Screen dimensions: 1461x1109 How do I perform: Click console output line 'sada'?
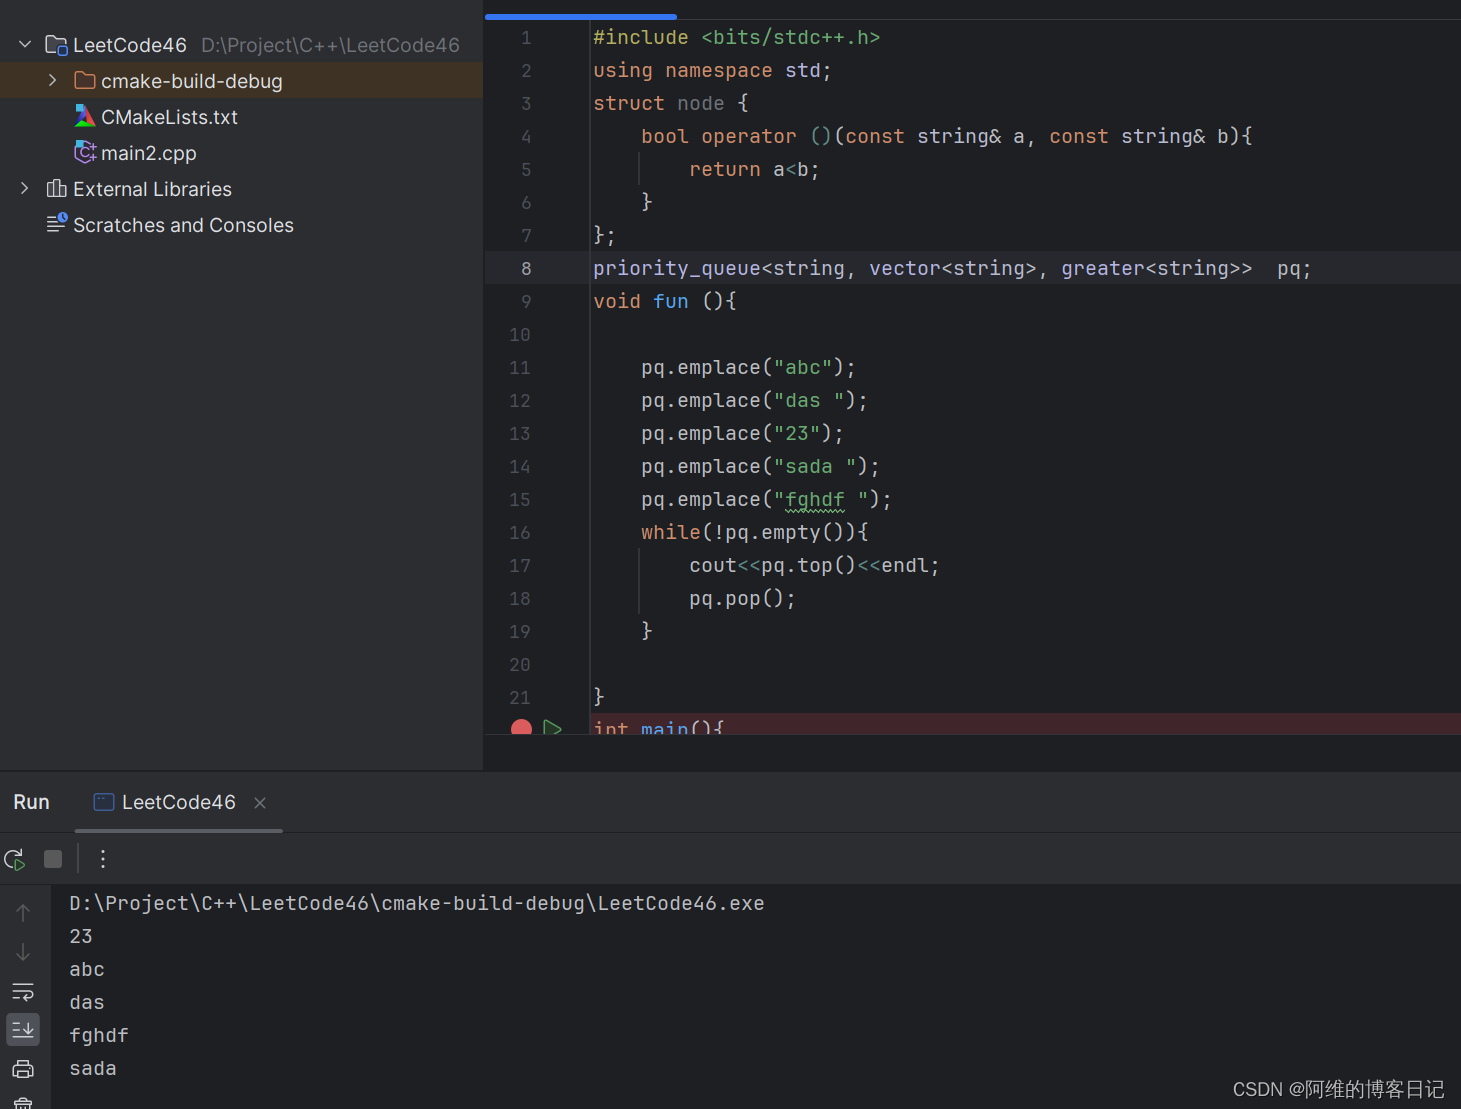(93, 1068)
